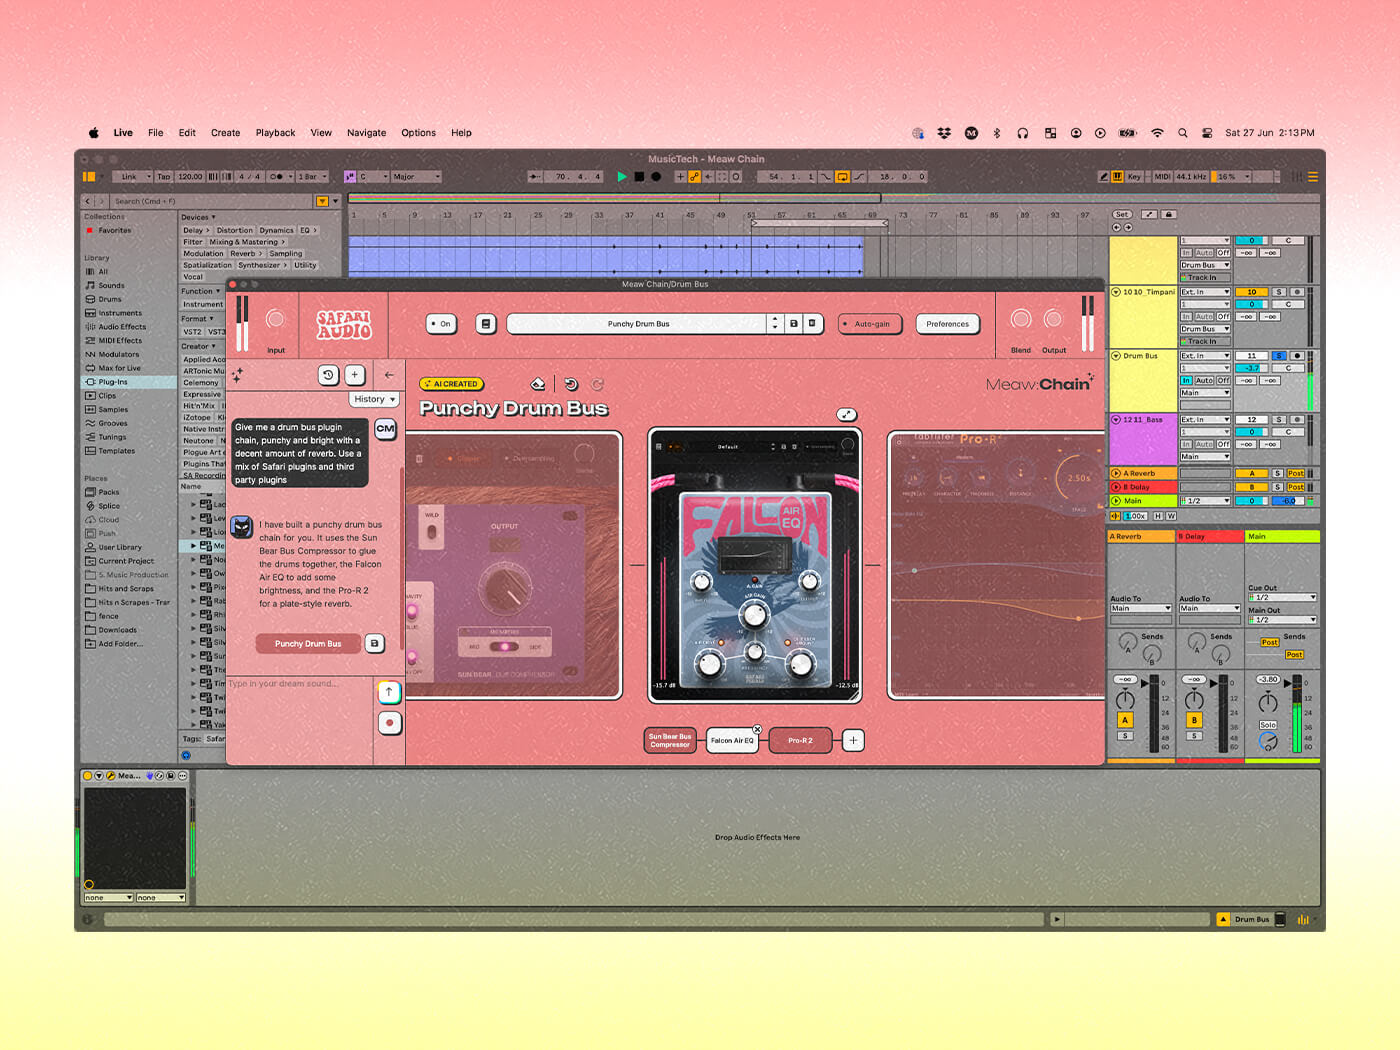
Task: Clear the chain with the eraser icon
Action: 537,384
